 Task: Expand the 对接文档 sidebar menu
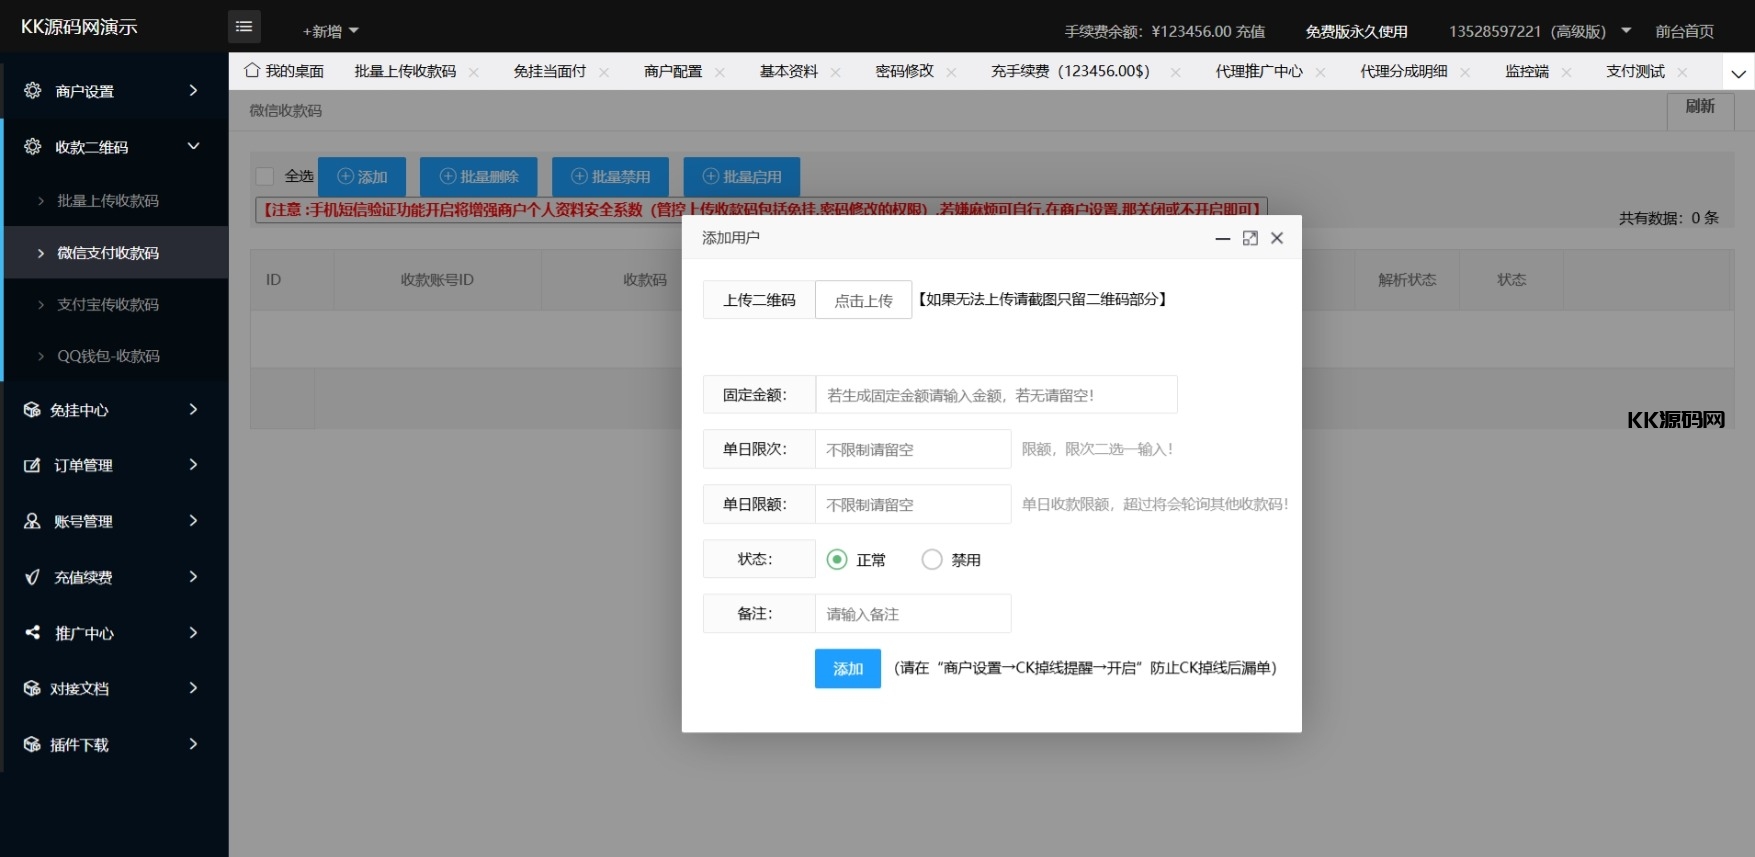tap(193, 688)
